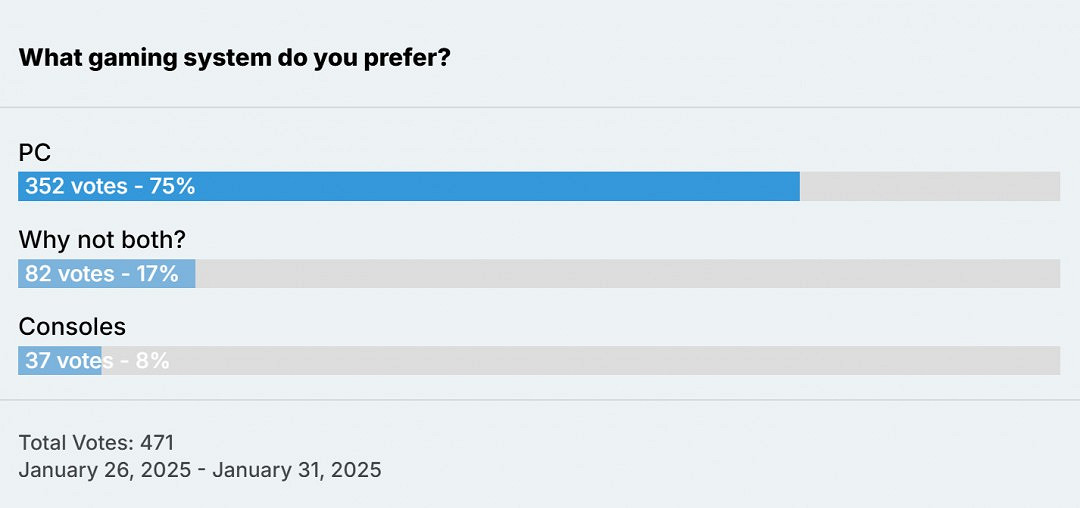Select the "Why not both?" option label
The width and height of the screenshot is (1080, 508).
103,240
